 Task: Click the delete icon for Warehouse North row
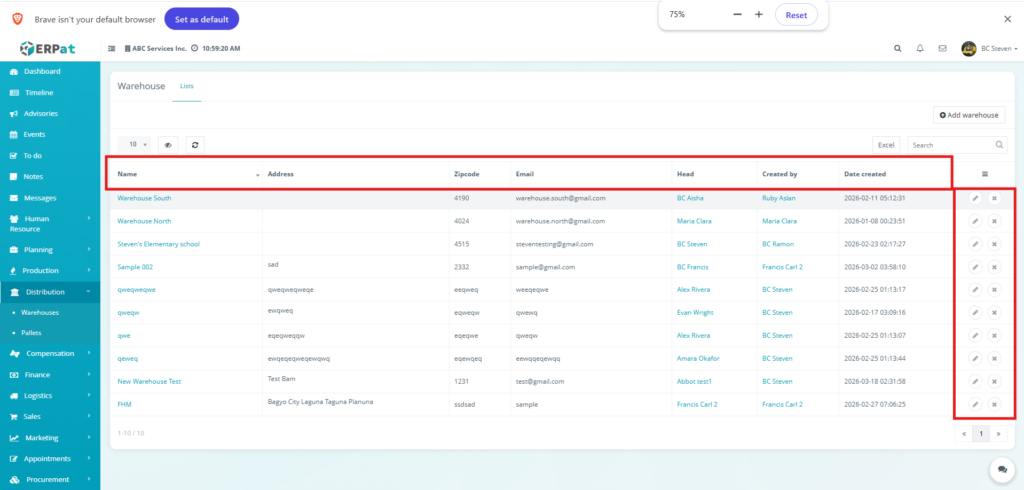coord(994,221)
